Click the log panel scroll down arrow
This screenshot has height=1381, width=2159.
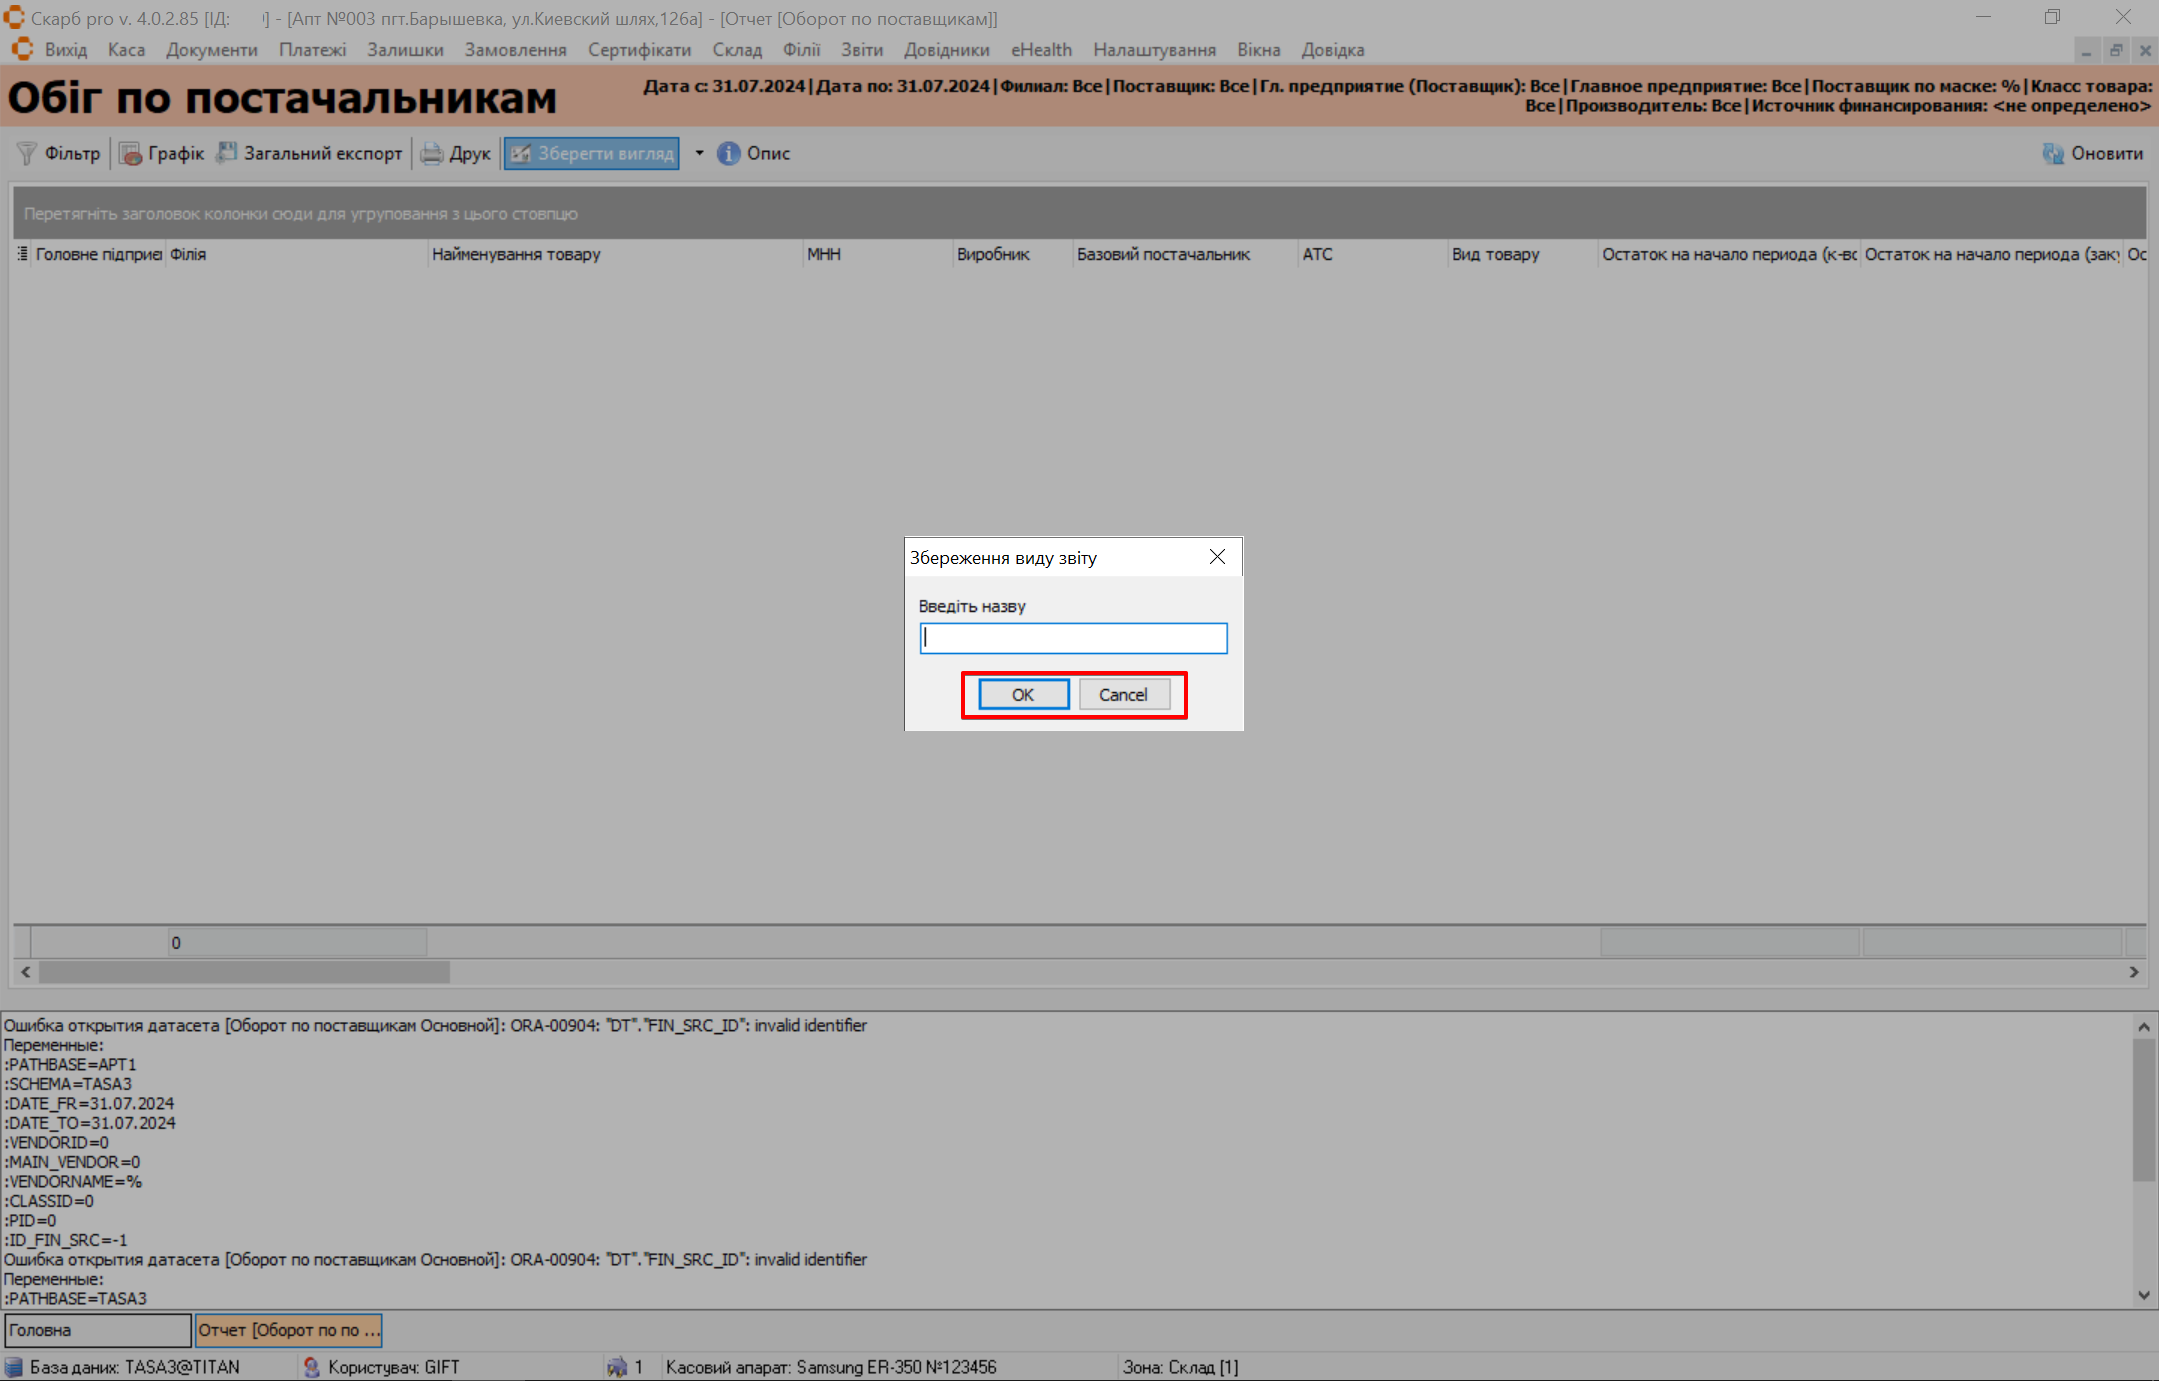2143,1295
